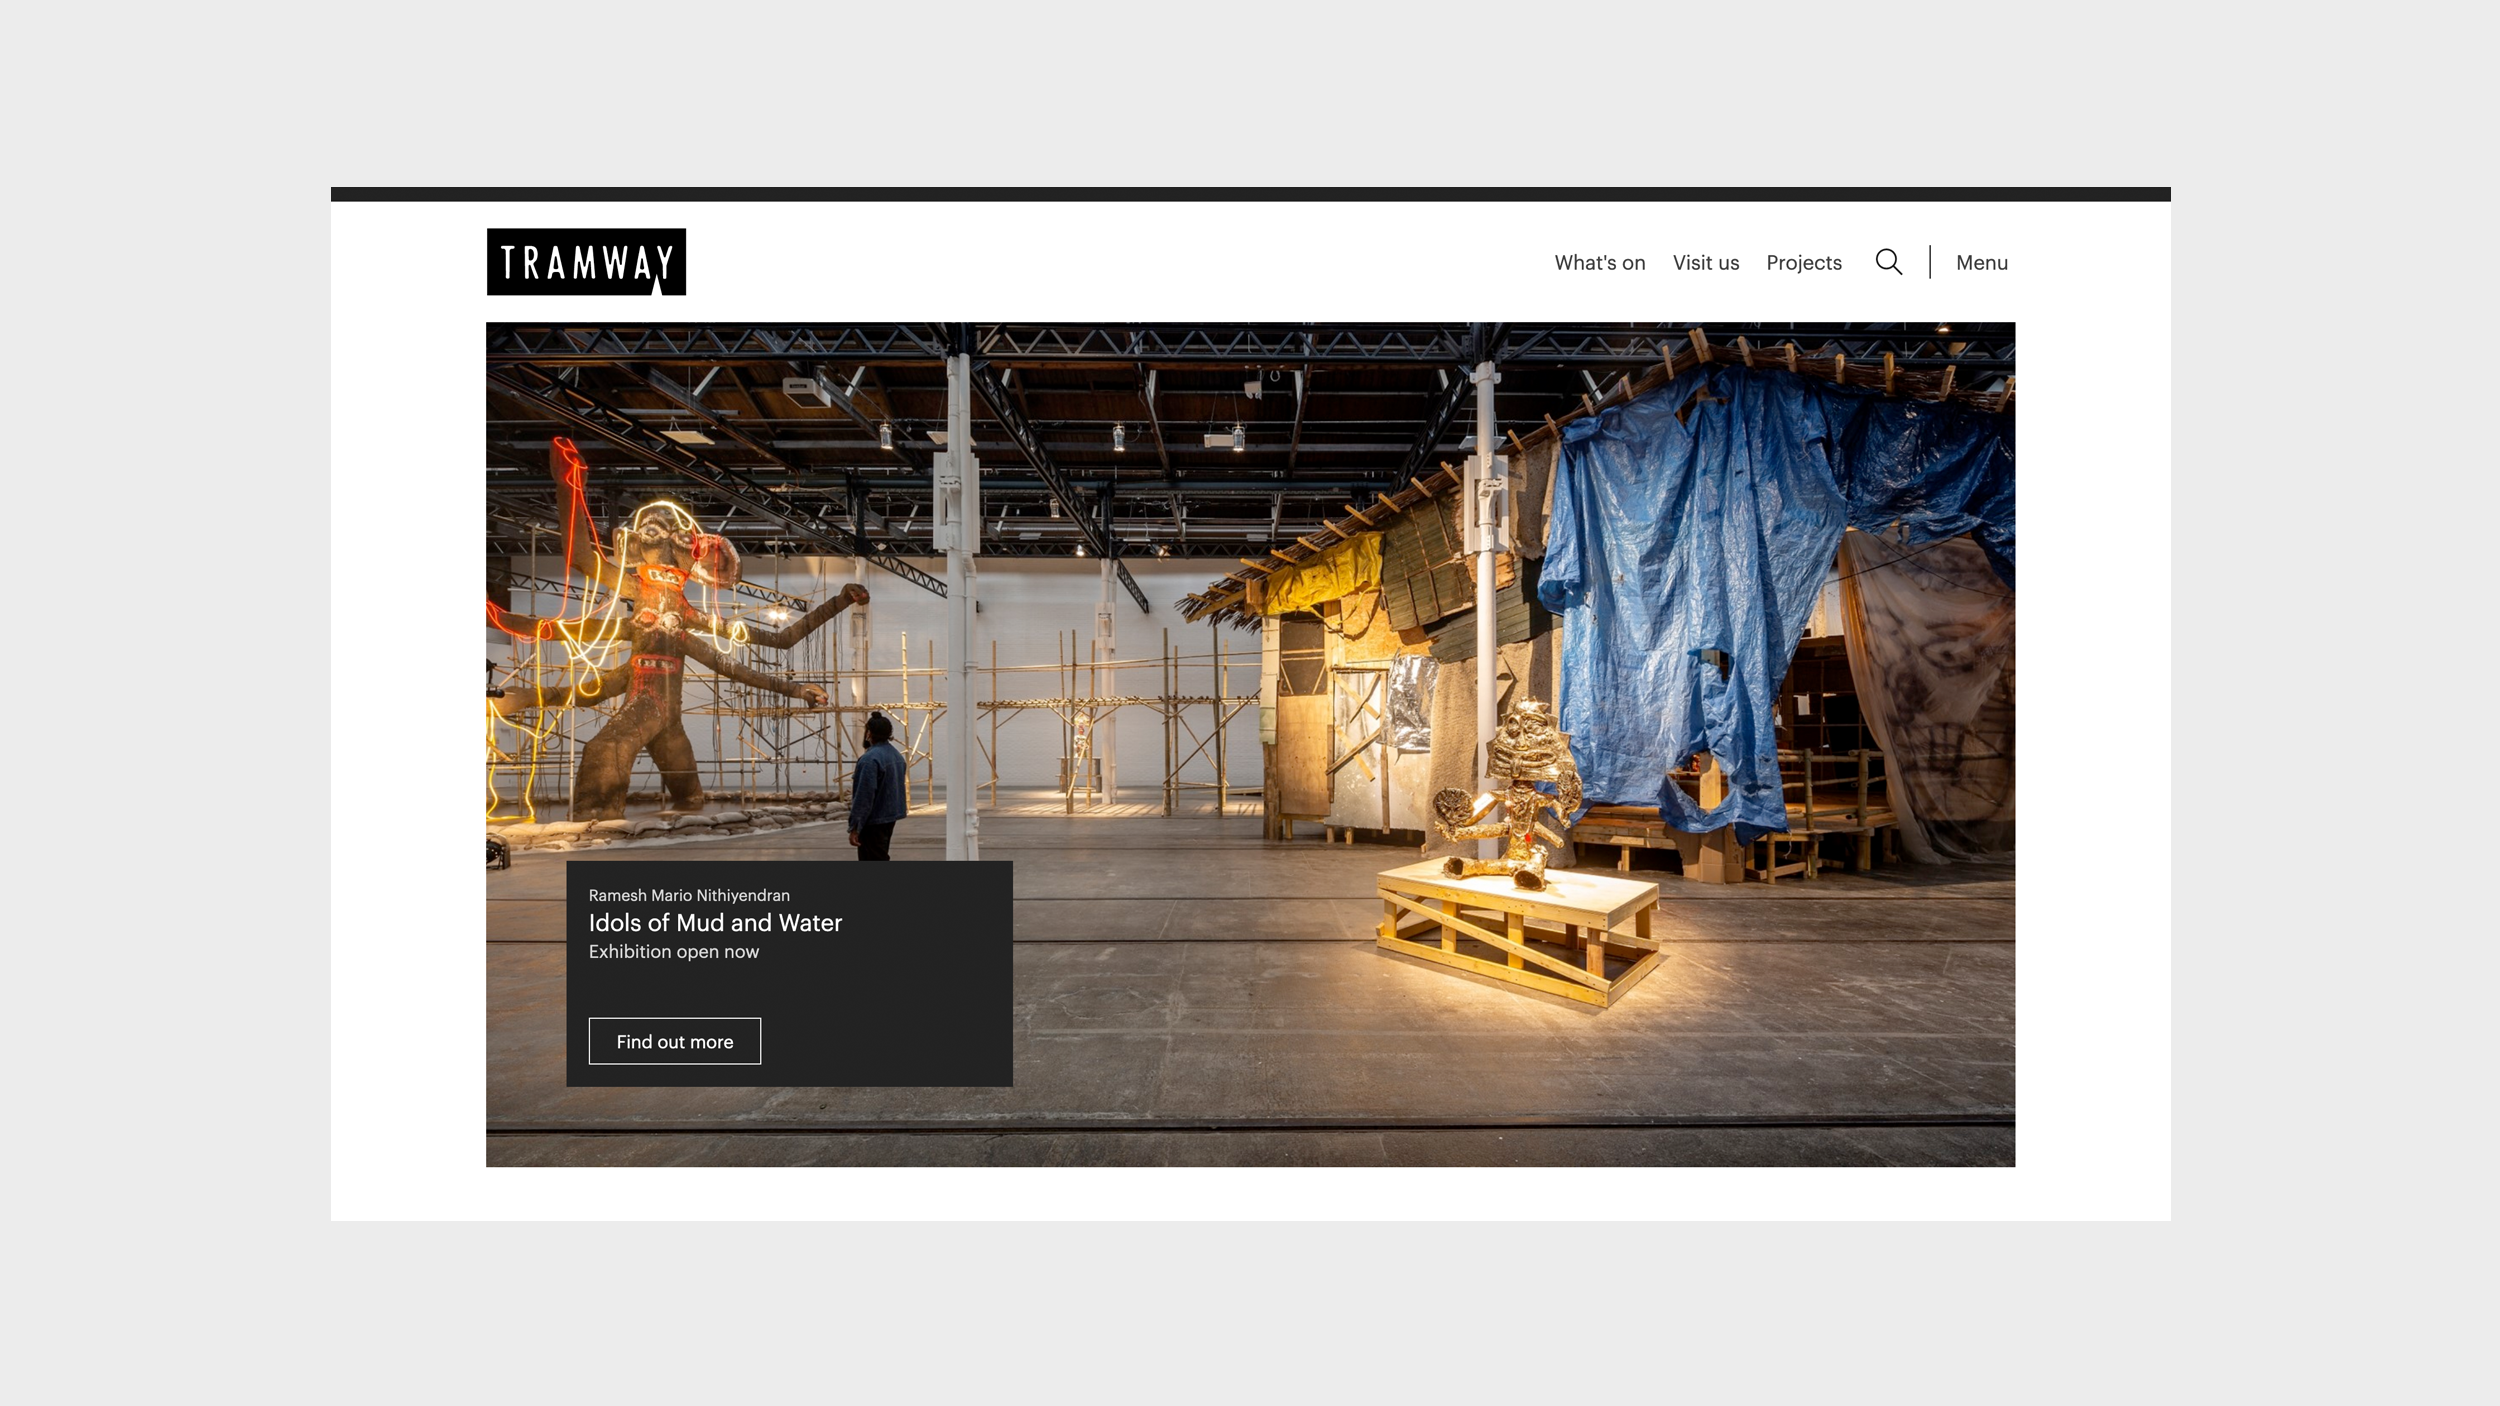2500x1406 pixels.
Task: Open the search with the magnifying glass icon
Action: [1889, 262]
